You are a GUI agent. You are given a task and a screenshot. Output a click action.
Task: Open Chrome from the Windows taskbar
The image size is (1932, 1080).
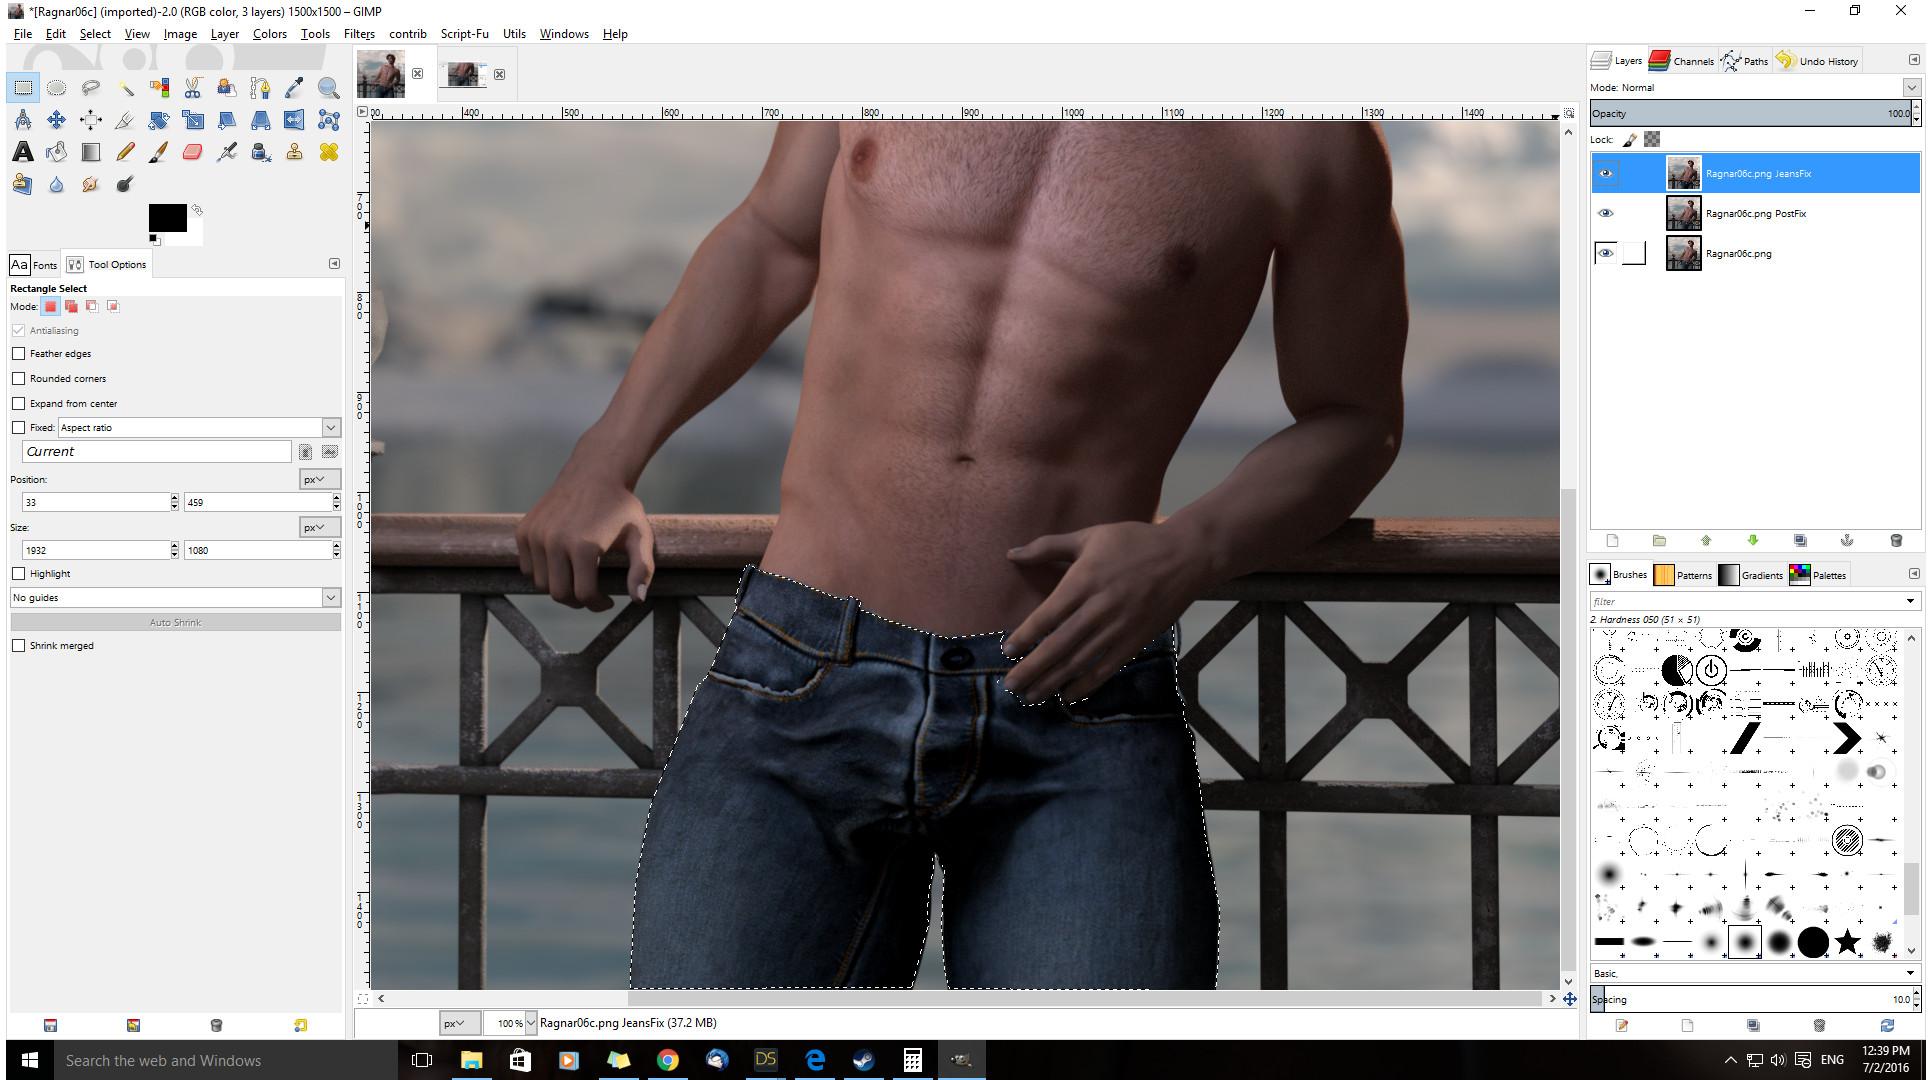667,1060
